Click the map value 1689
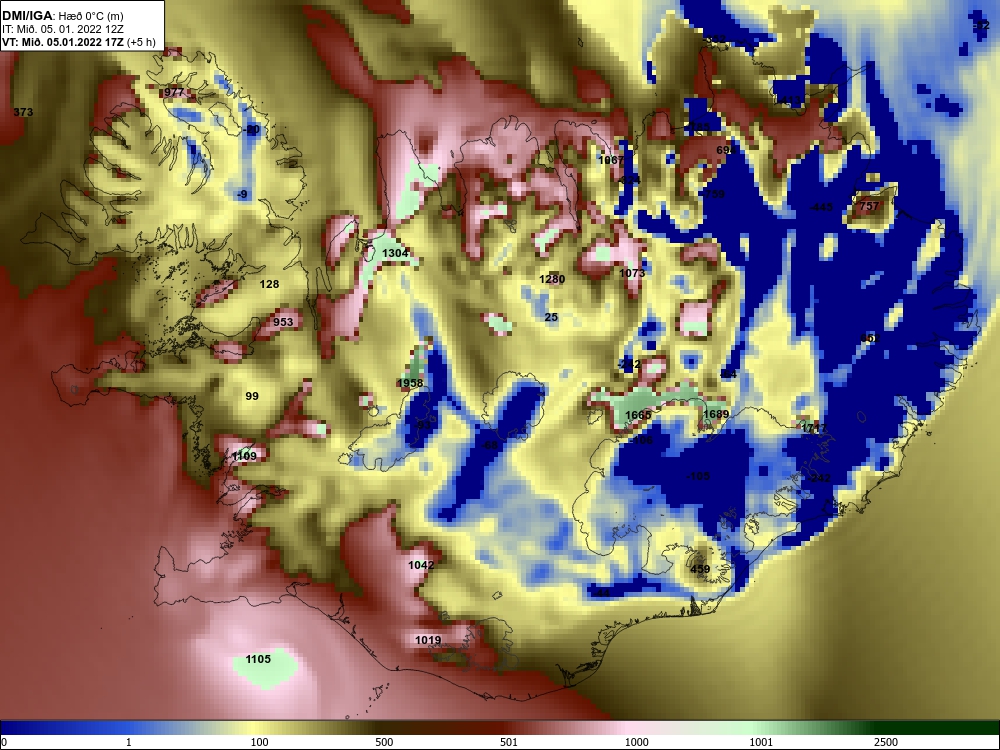Viewport: 1000px width, 750px height. tap(716, 415)
